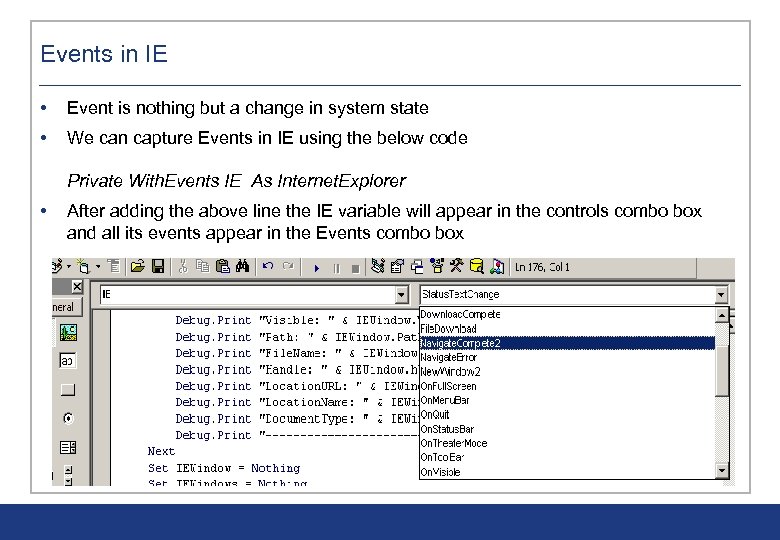Select the CommandButton control in toolbox
The width and height of the screenshot is (780, 540).
tap(68, 389)
